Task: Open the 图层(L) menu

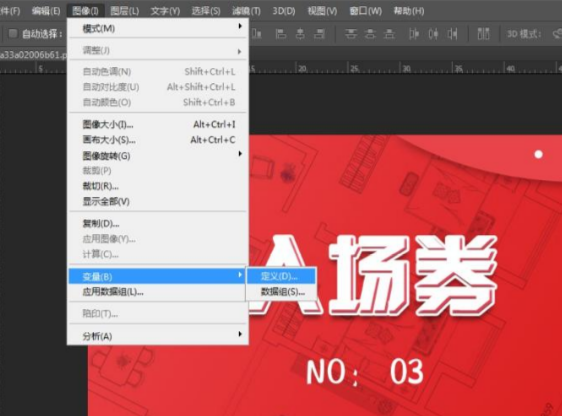Action: pyautogui.click(x=124, y=11)
